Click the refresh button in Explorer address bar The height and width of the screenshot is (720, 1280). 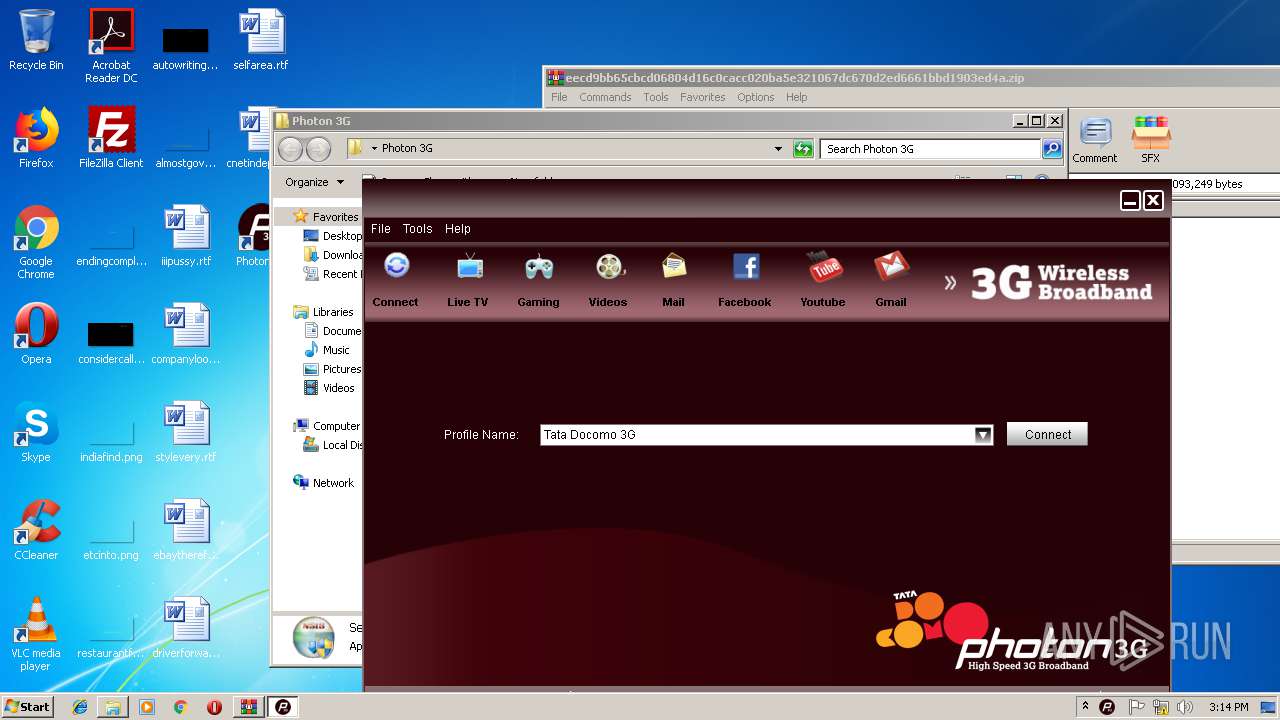click(x=803, y=149)
